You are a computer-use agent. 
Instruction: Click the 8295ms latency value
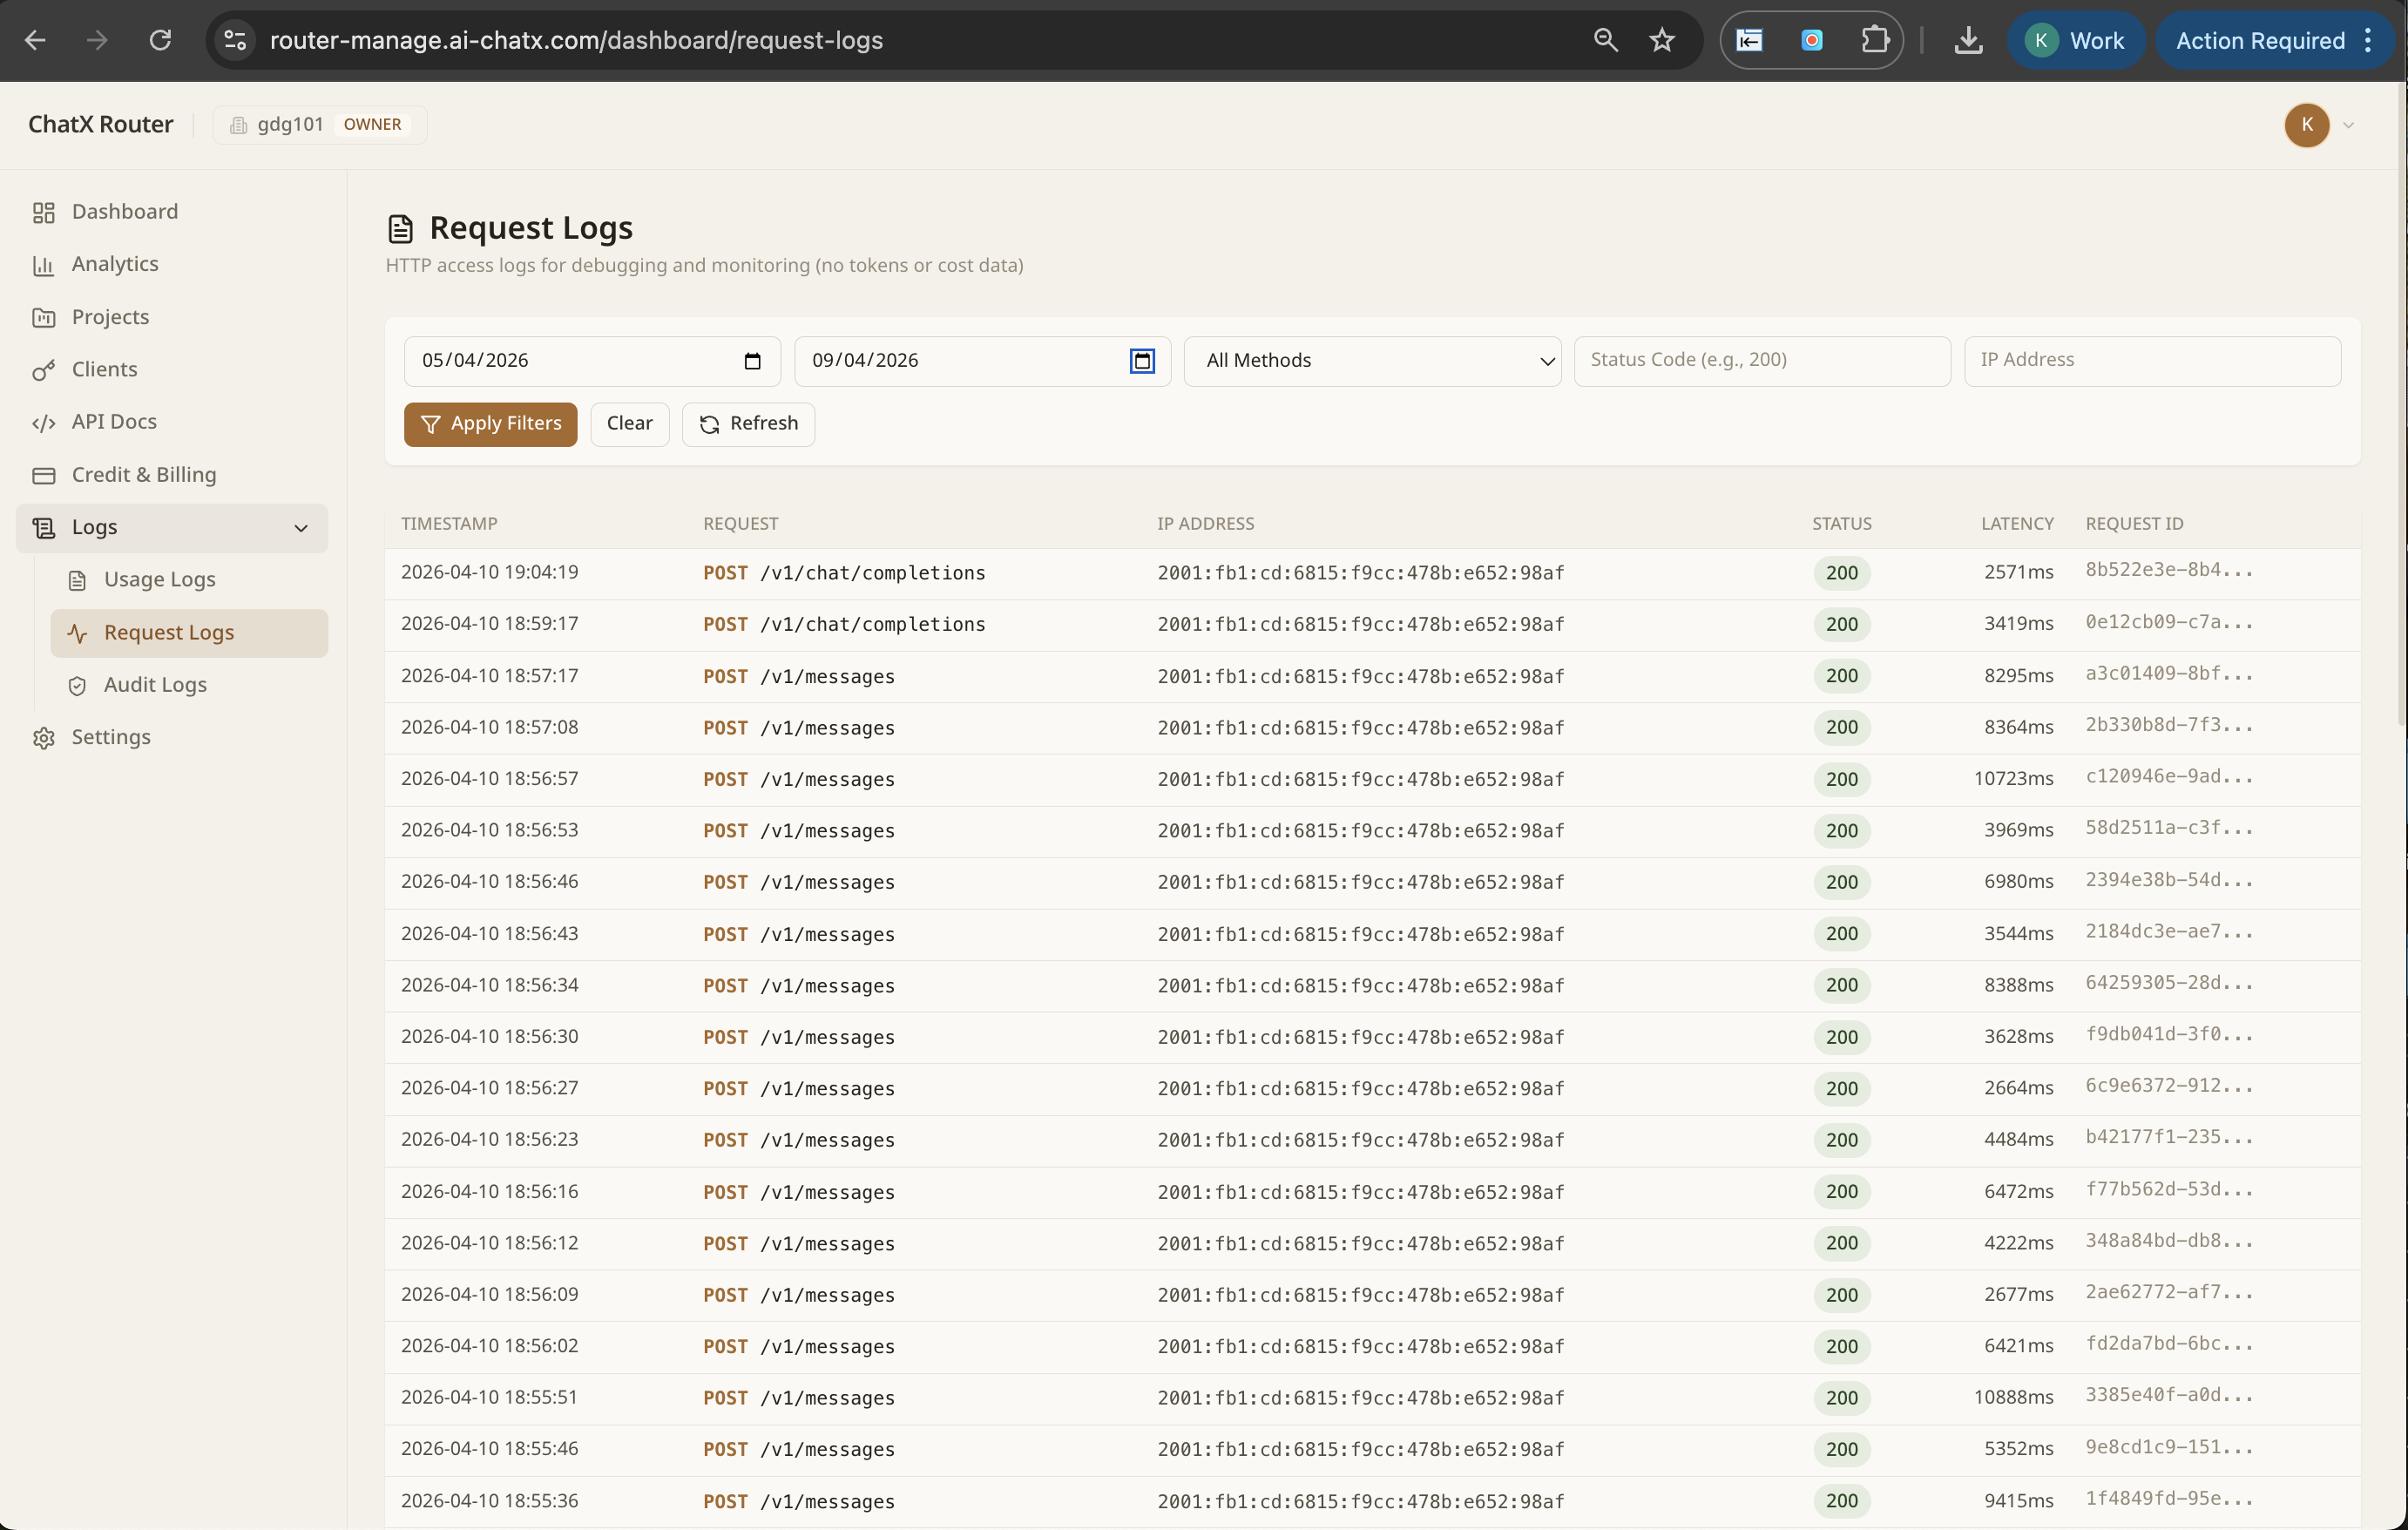pyautogui.click(x=2018, y=676)
